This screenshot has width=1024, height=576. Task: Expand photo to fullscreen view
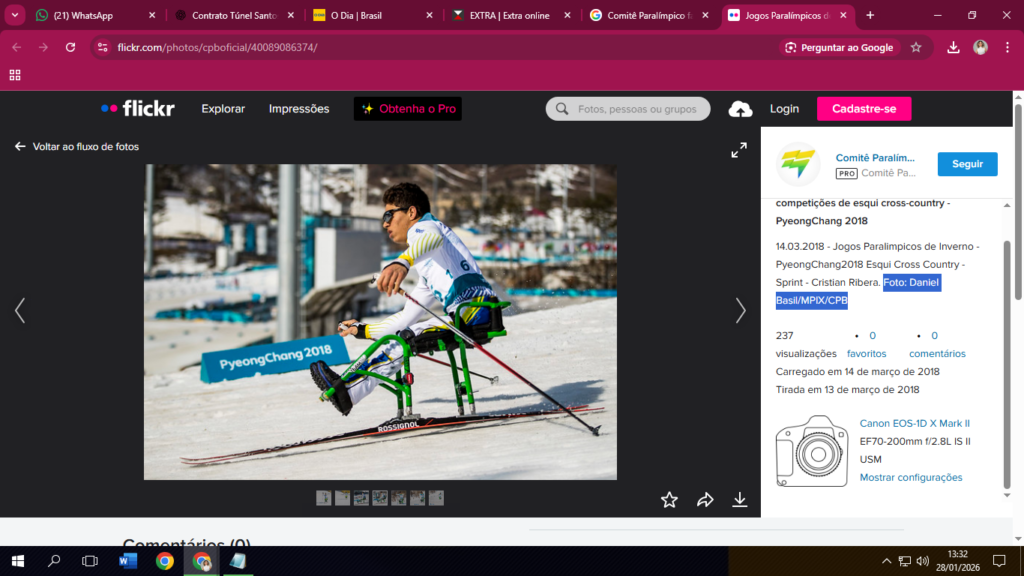(x=739, y=150)
